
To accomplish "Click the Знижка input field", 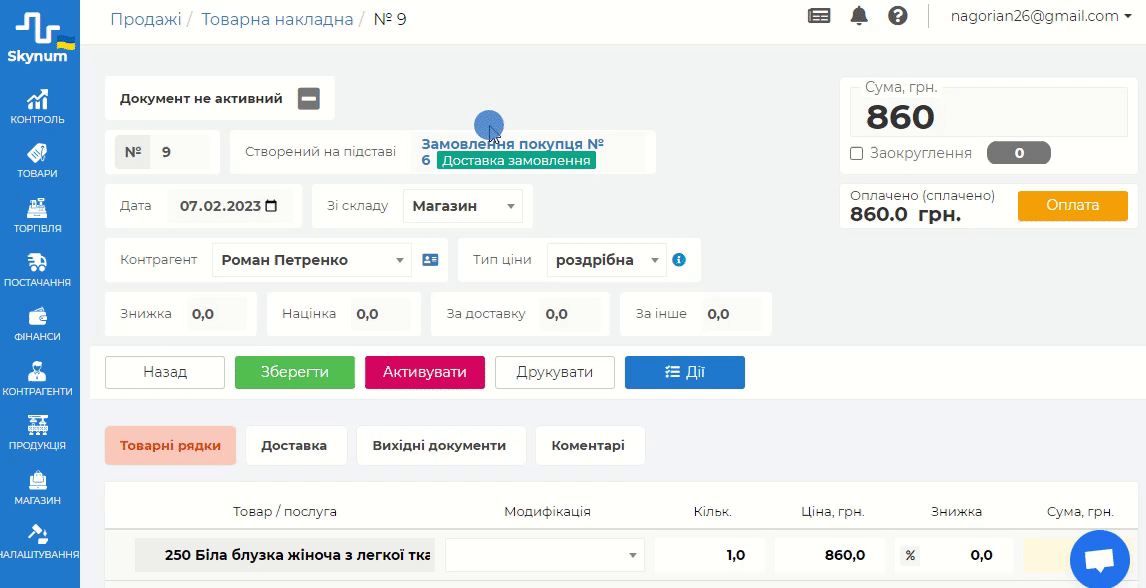I will pyautogui.click(x=216, y=314).
